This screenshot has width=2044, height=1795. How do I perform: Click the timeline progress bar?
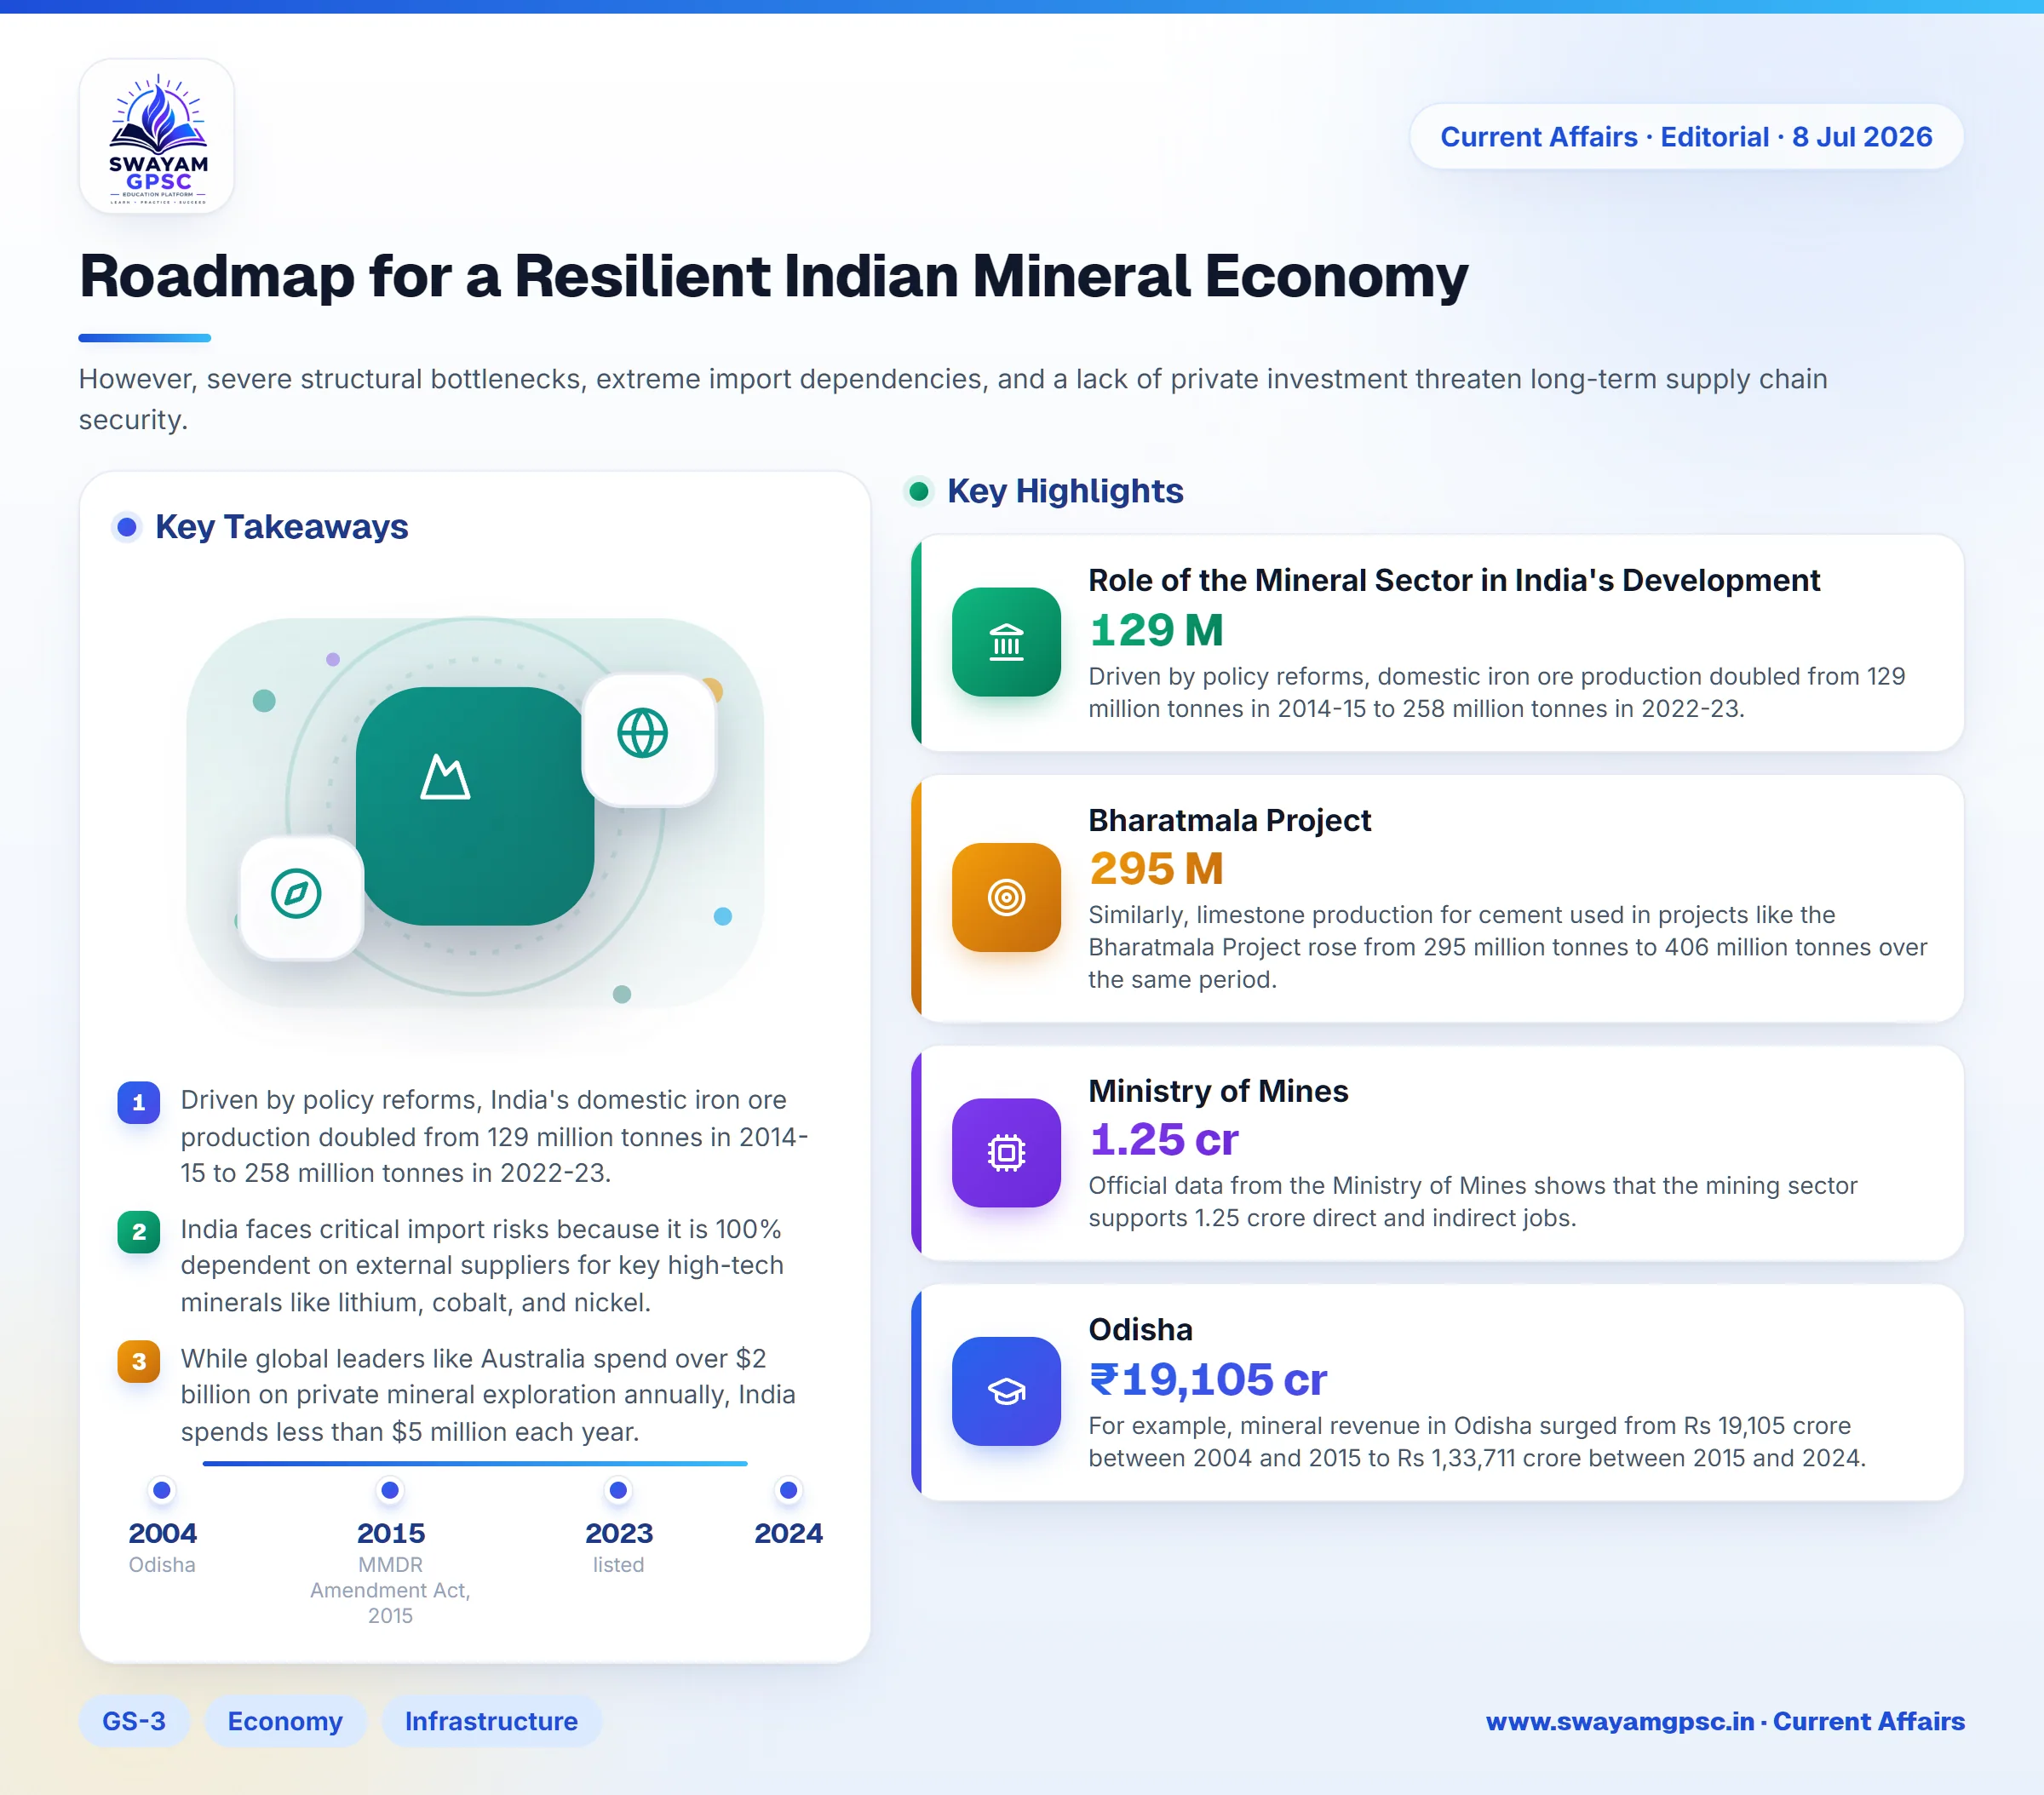coord(475,1463)
